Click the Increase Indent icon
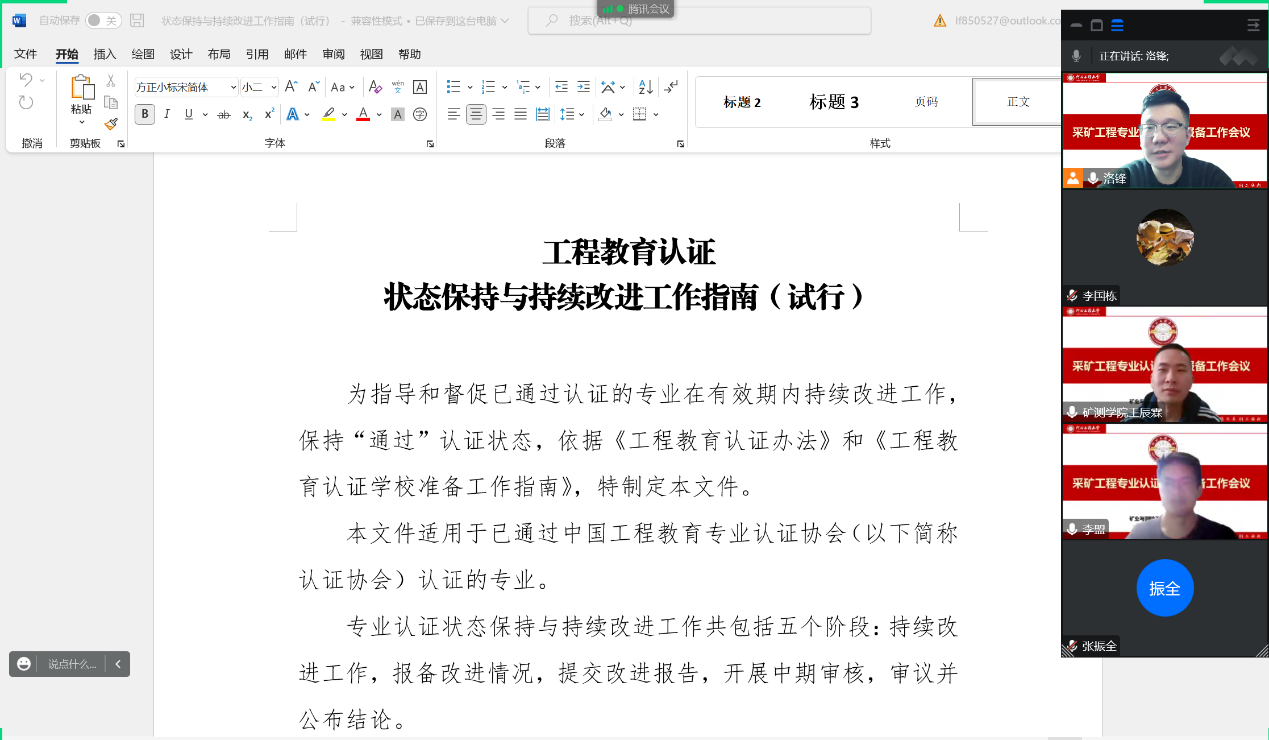The width and height of the screenshot is (1269, 740). (584, 87)
